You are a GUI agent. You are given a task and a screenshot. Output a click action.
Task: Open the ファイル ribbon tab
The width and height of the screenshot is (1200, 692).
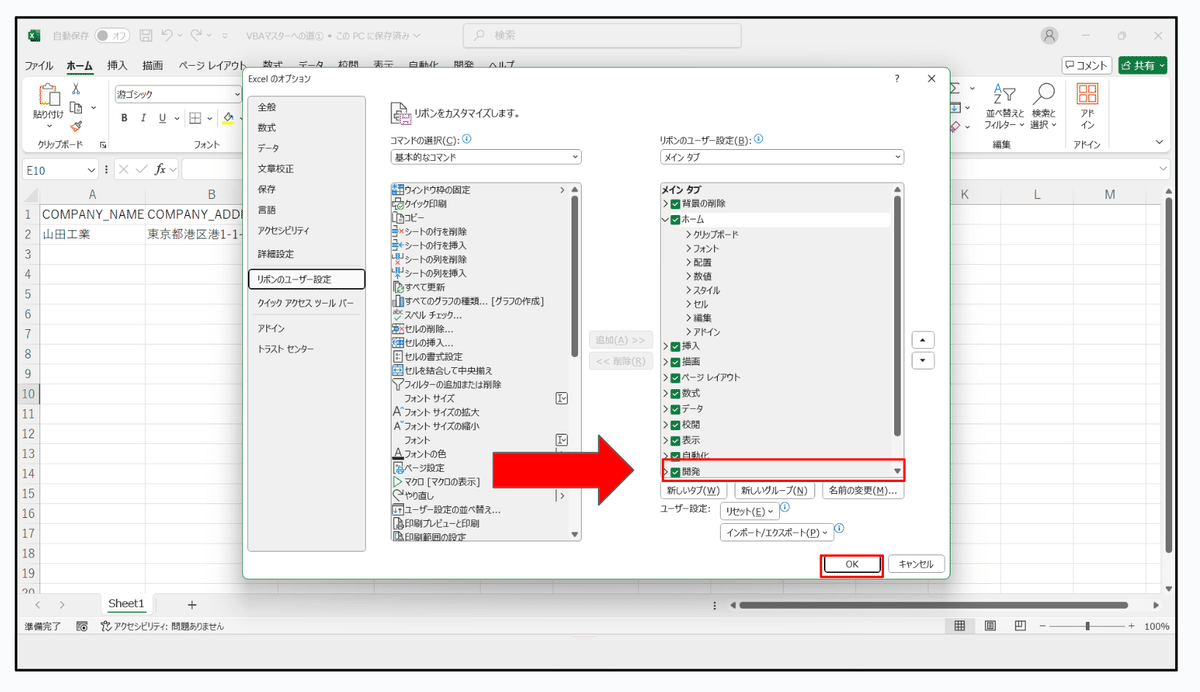coord(39,66)
